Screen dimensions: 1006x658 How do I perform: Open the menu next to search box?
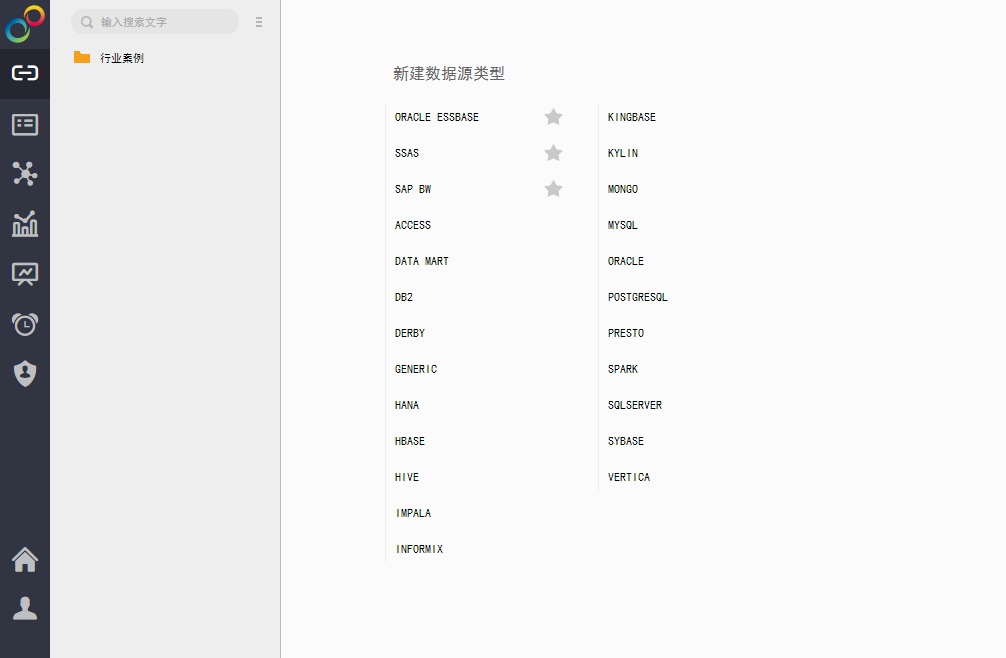[x=259, y=22]
